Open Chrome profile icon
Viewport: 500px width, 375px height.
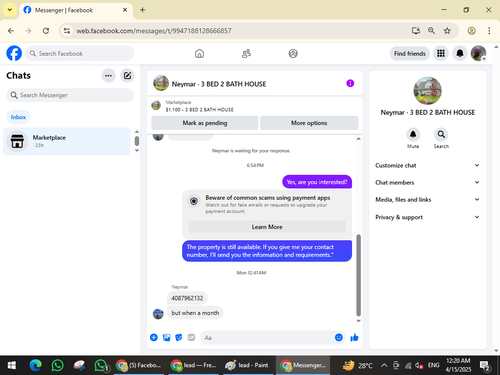471,31
